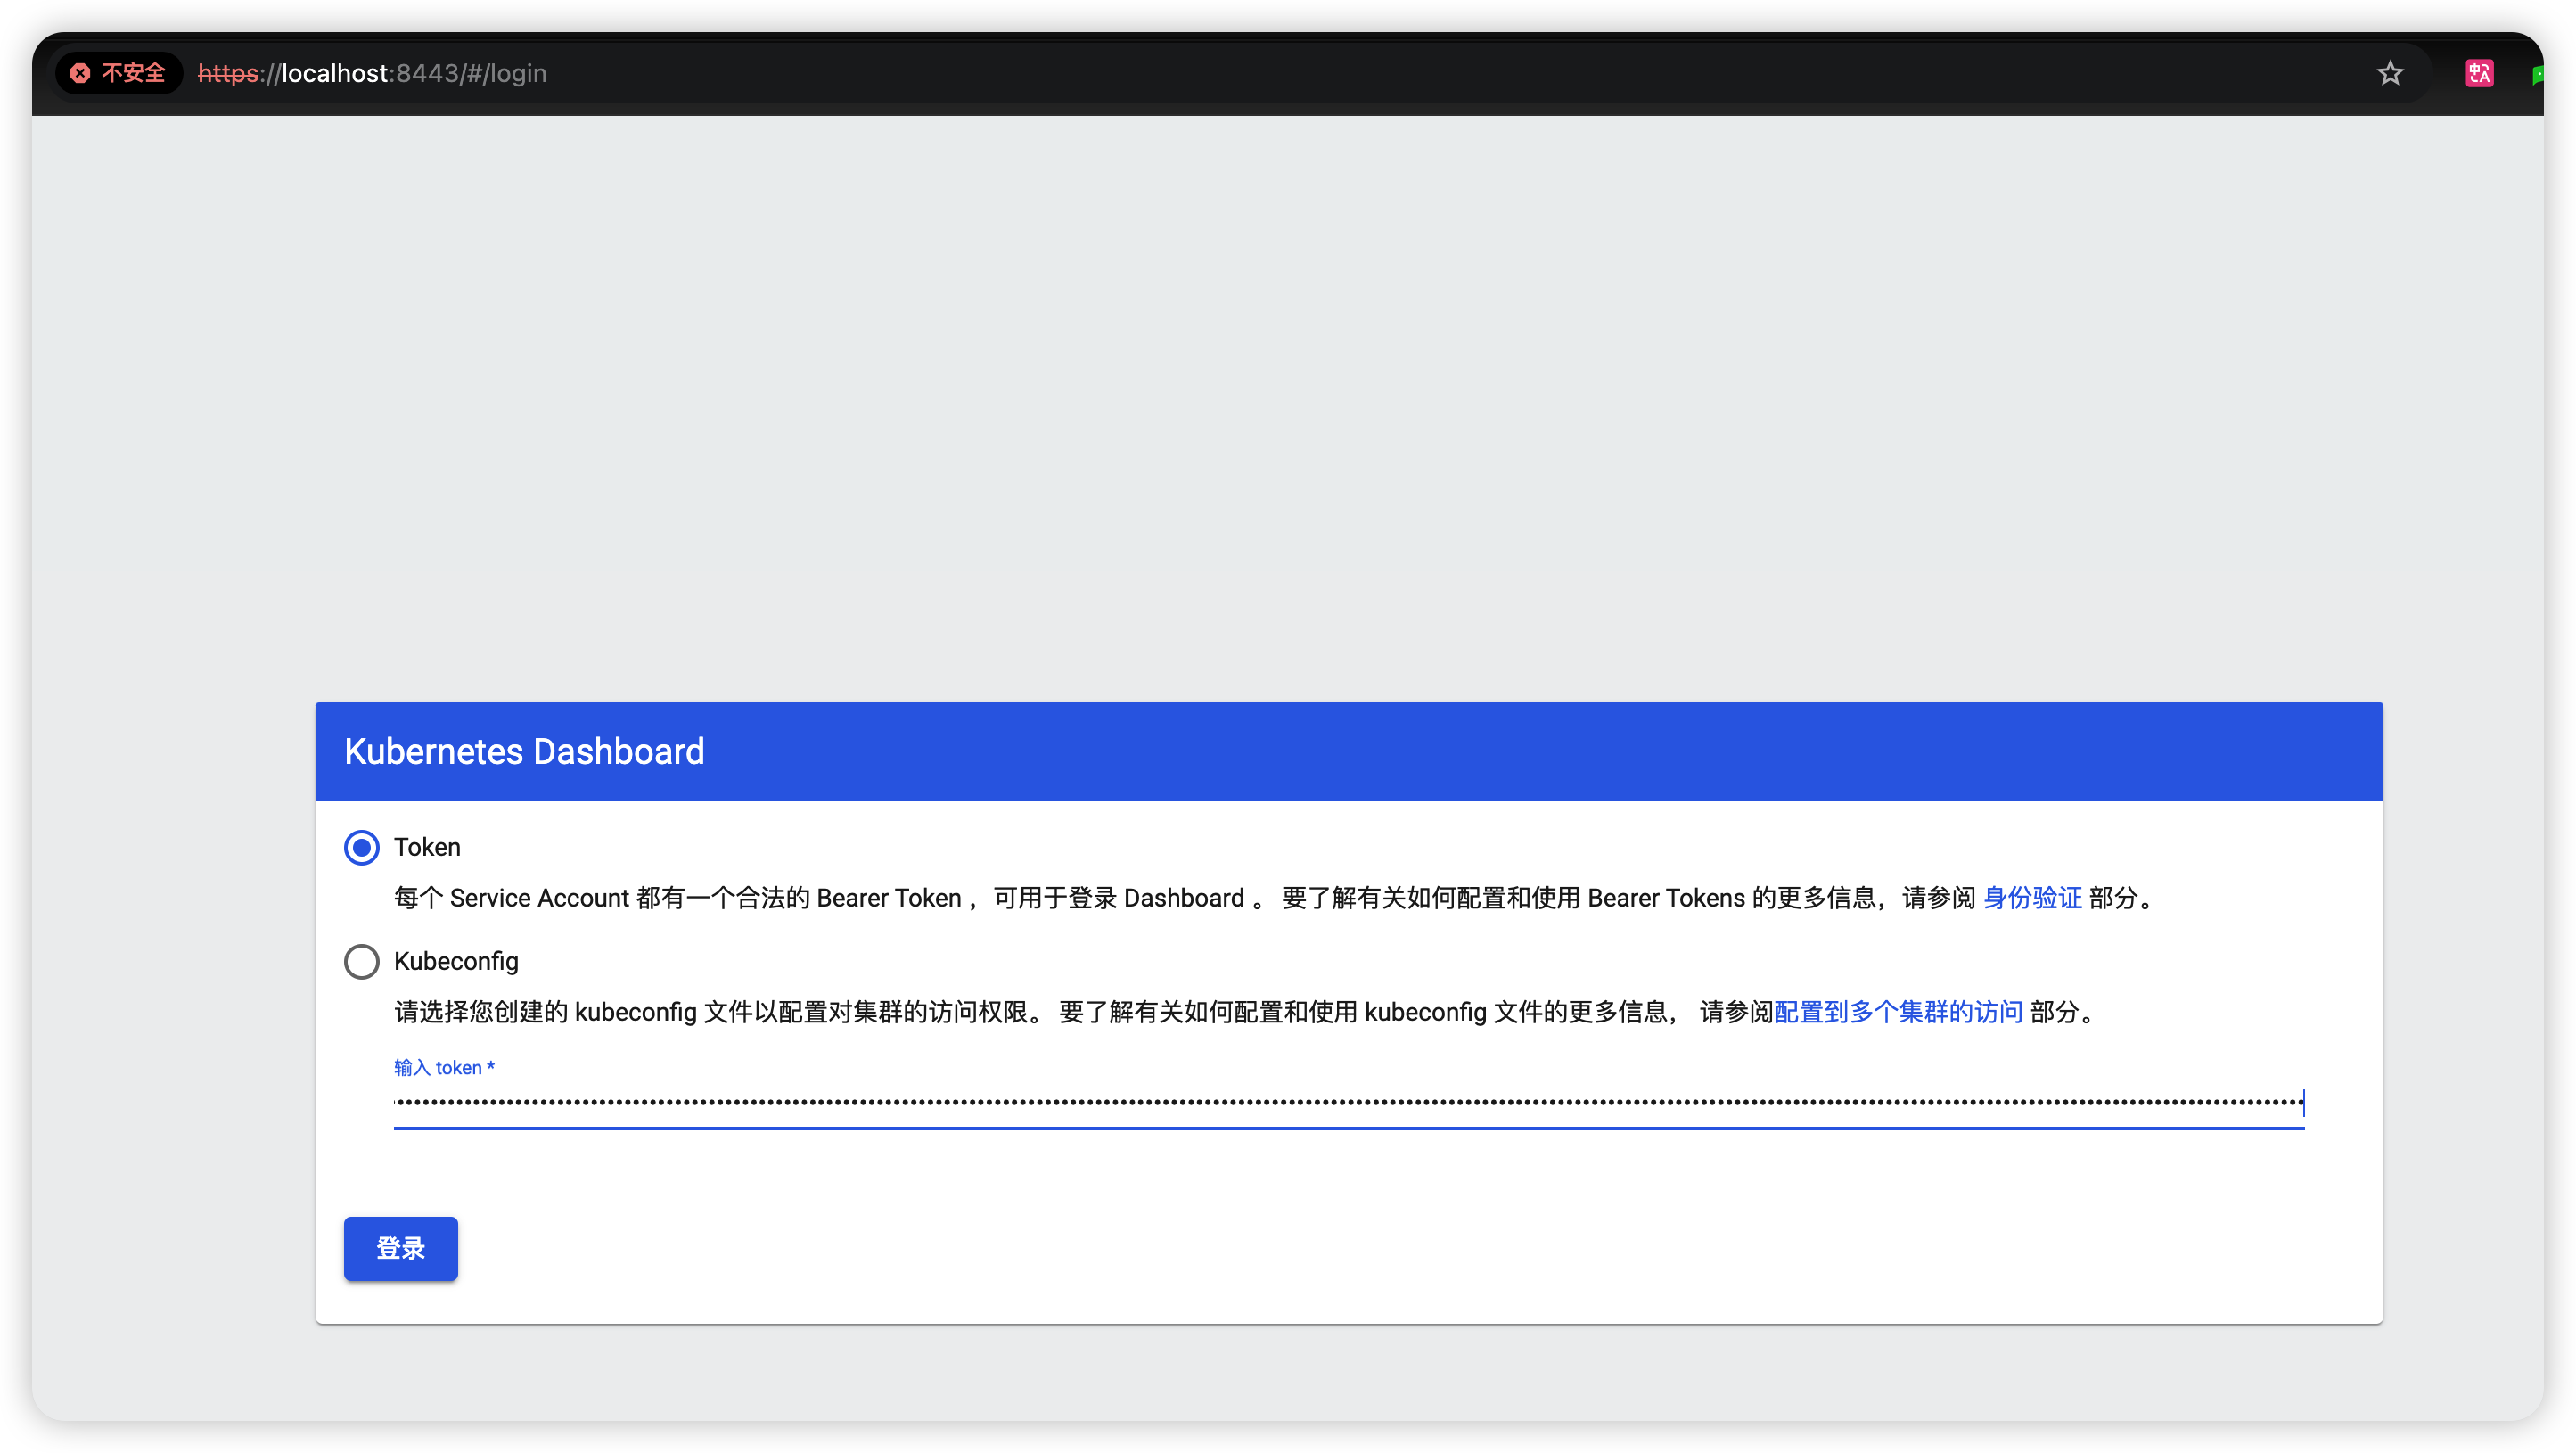The width and height of the screenshot is (2576, 1453).
Task: Click the Kubernetes Dashboard header title
Action: (x=524, y=751)
